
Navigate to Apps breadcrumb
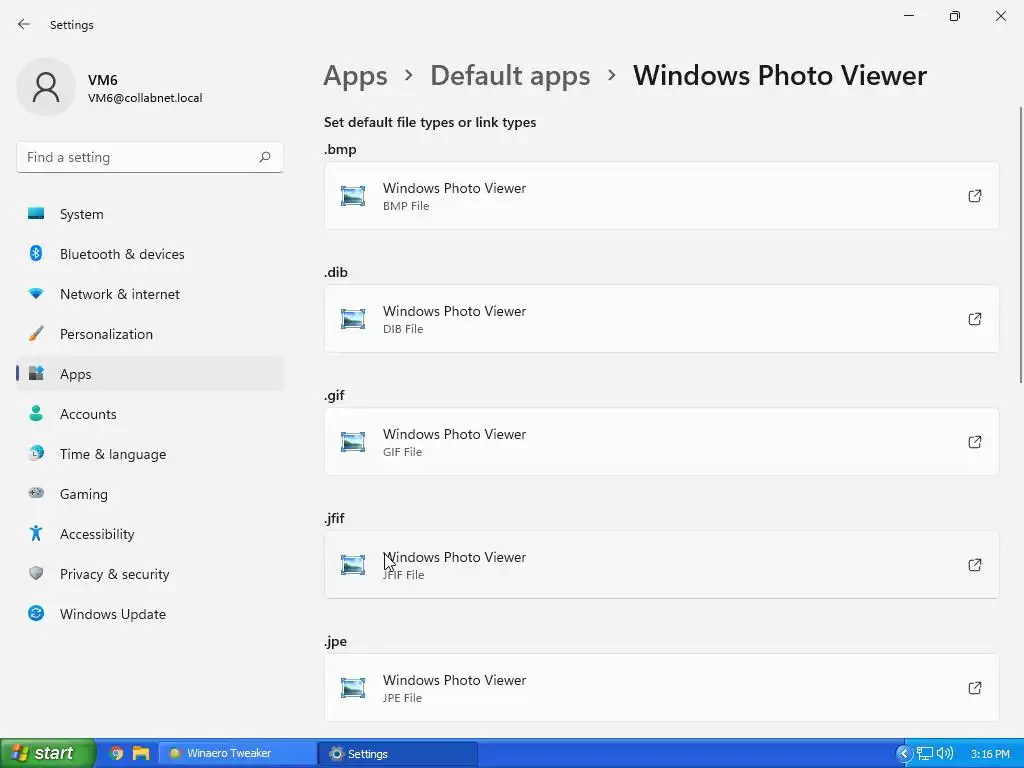coord(355,76)
